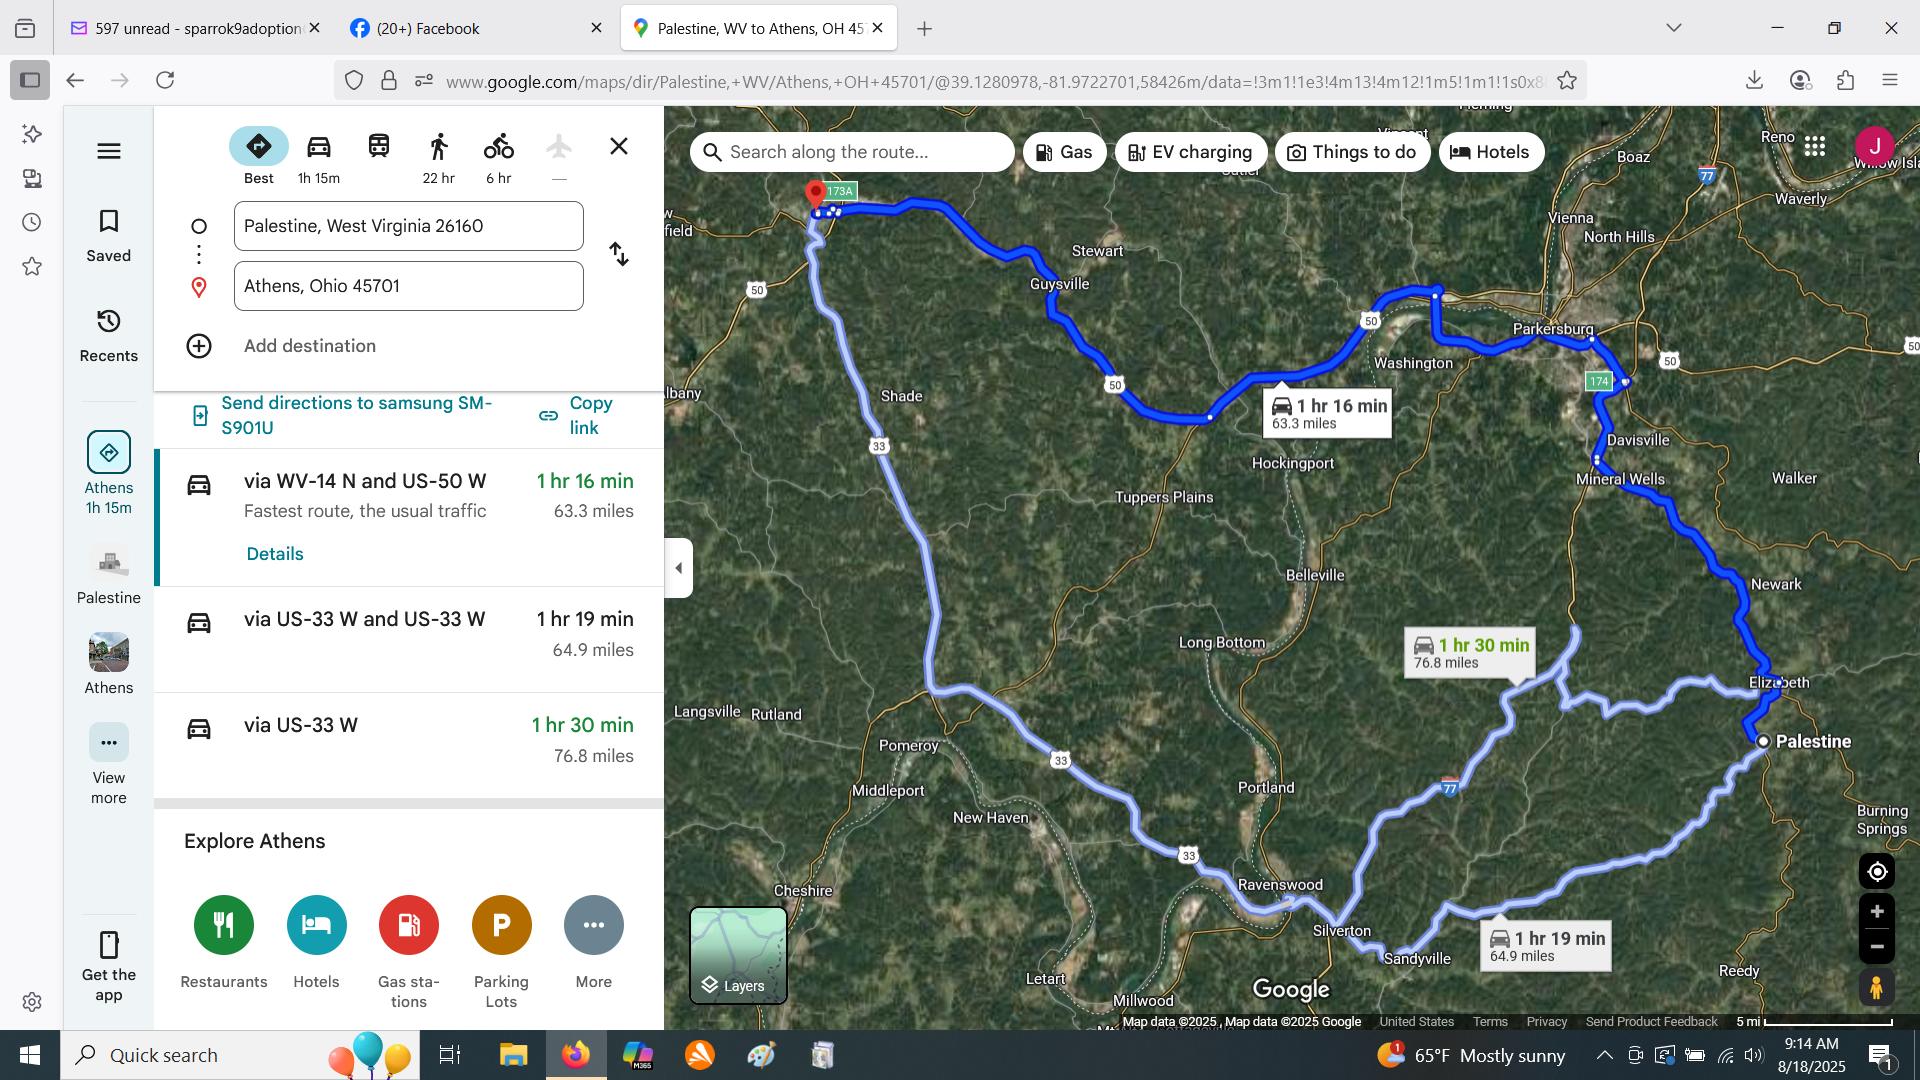Select Driving travel mode icon
The height and width of the screenshot is (1080, 1920).
(318, 148)
